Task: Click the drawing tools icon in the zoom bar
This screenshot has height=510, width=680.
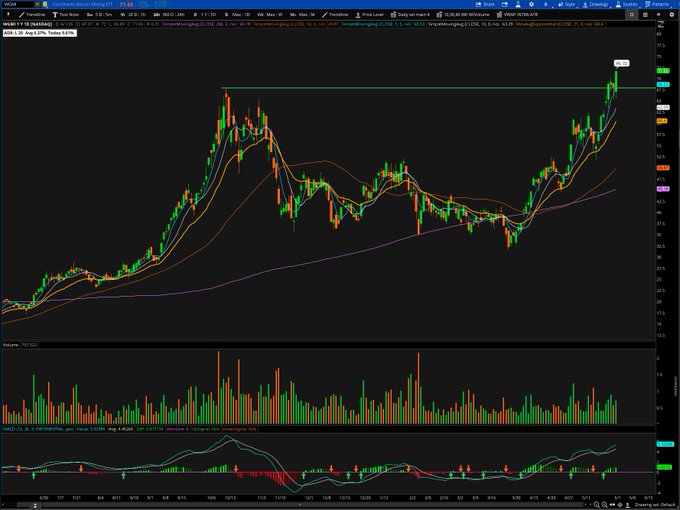Action: (x=628, y=505)
